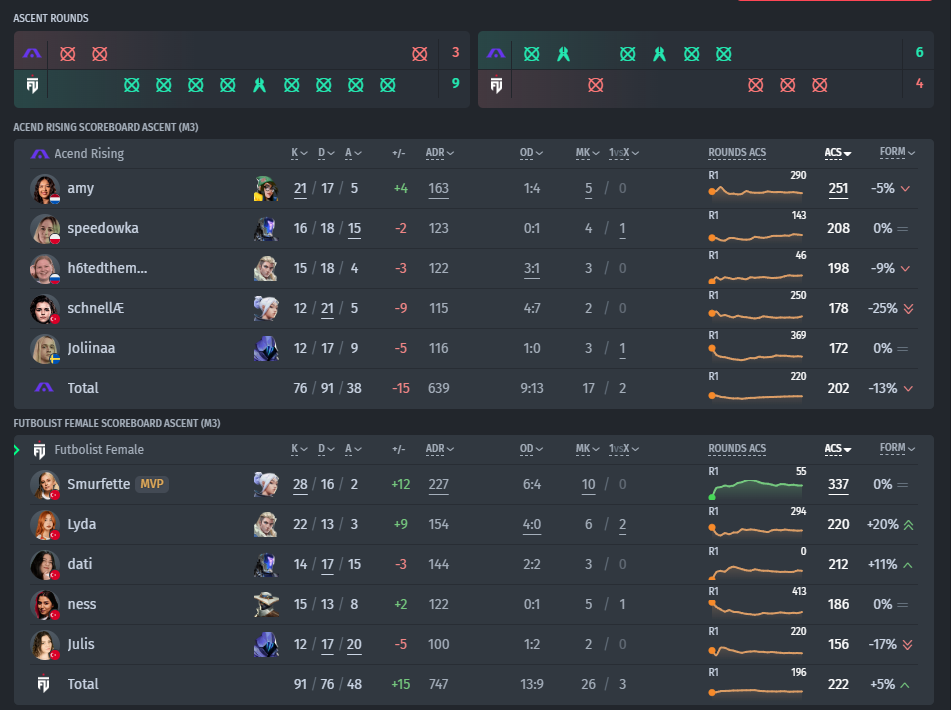Sort Acend Rising table by kills (K)

tap(300, 153)
